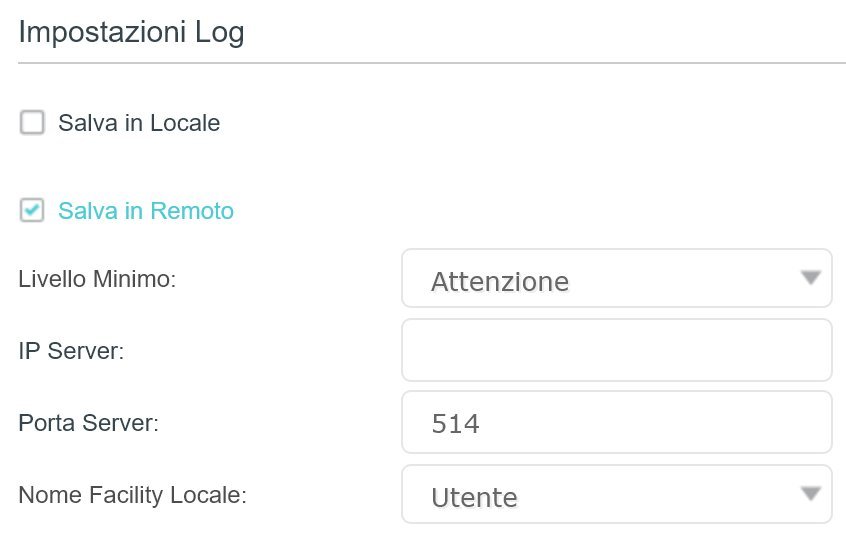Click the checkmark icon beside Salva in Remoto
The image size is (846, 538).
click(x=33, y=211)
